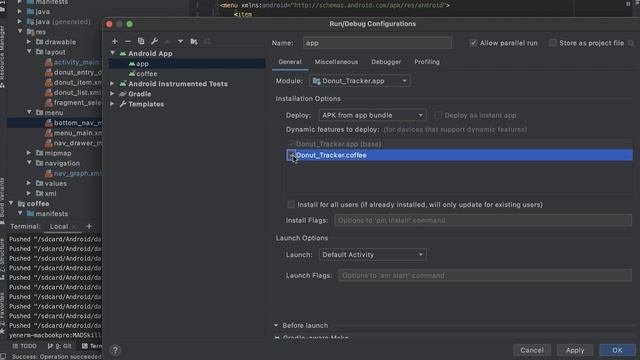Image resolution: width=640 pixels, height=360 pixels.
Task: Select the coffee run configuration
Action: 187,74
